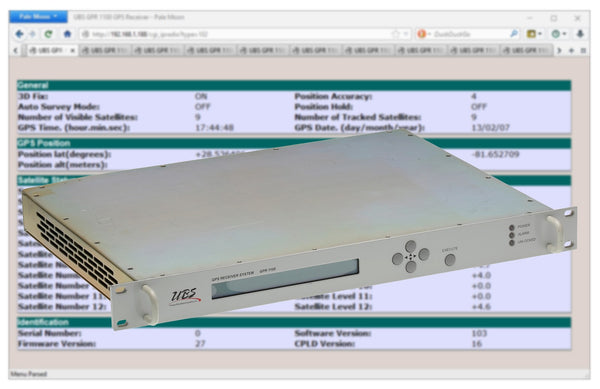
Task: Click the "Position lat(degrees):" label
Action: pyautogui.click(x=64, y=154)
